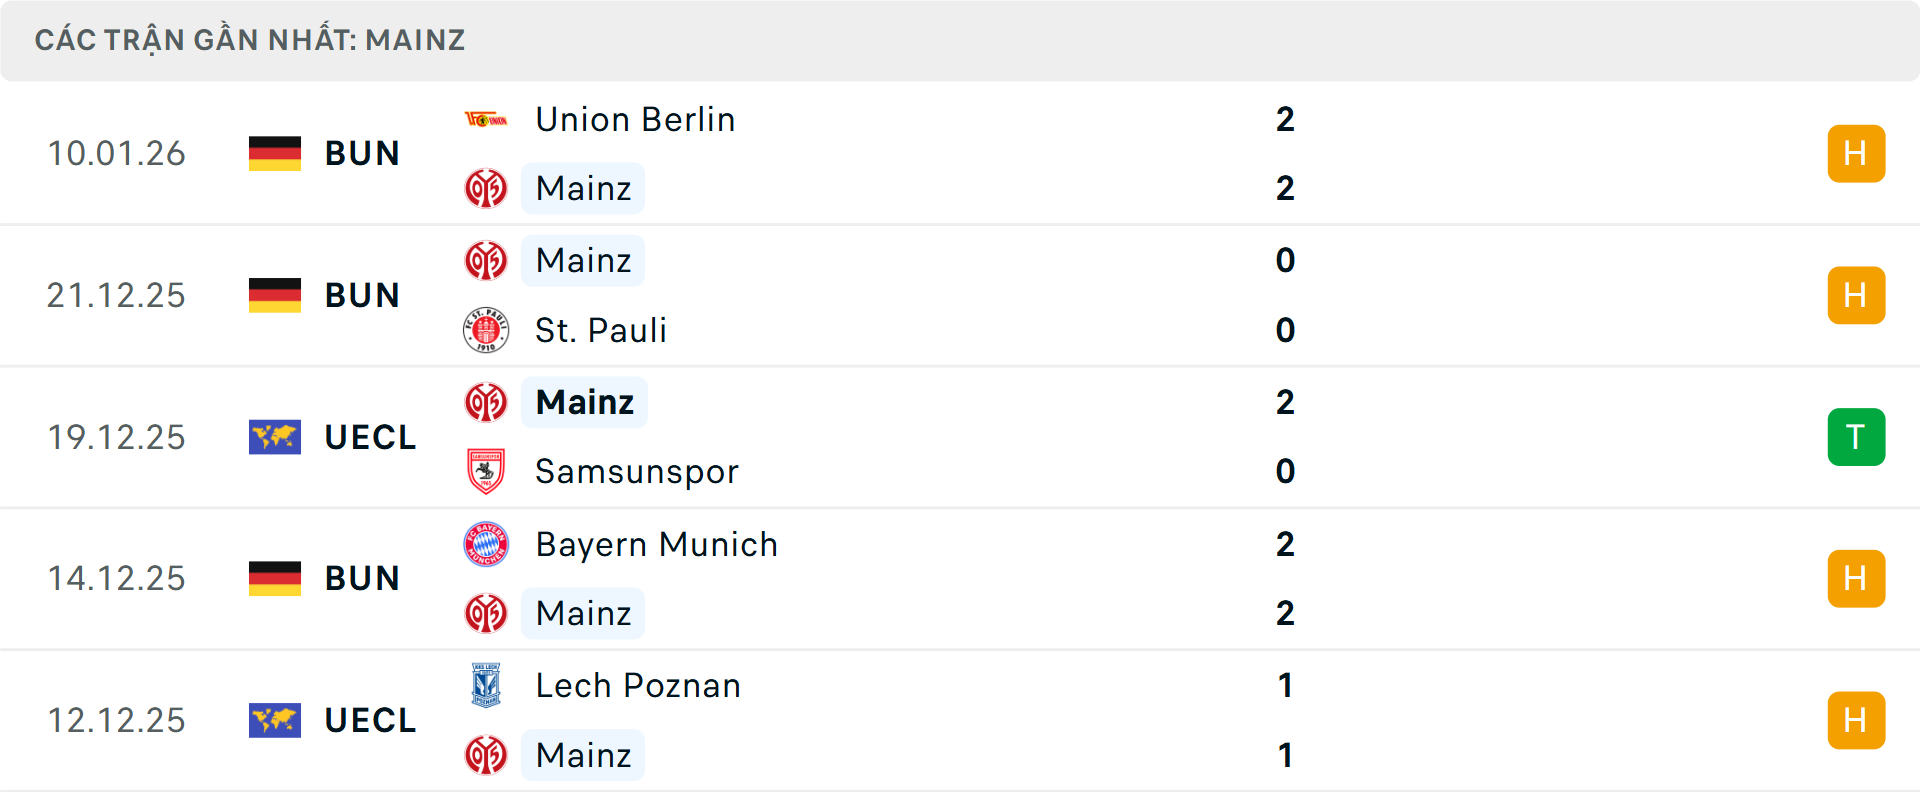Open the Union Berlin team link
Screen dimensions: 1920x792
click(x=635, y=120)
